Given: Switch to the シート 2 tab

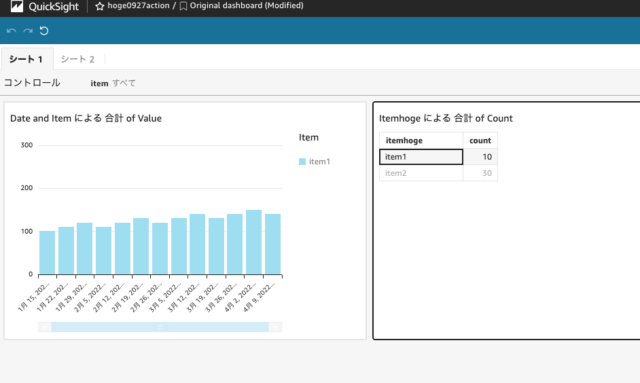Looking at the screenshot, I should click(78, 59).
